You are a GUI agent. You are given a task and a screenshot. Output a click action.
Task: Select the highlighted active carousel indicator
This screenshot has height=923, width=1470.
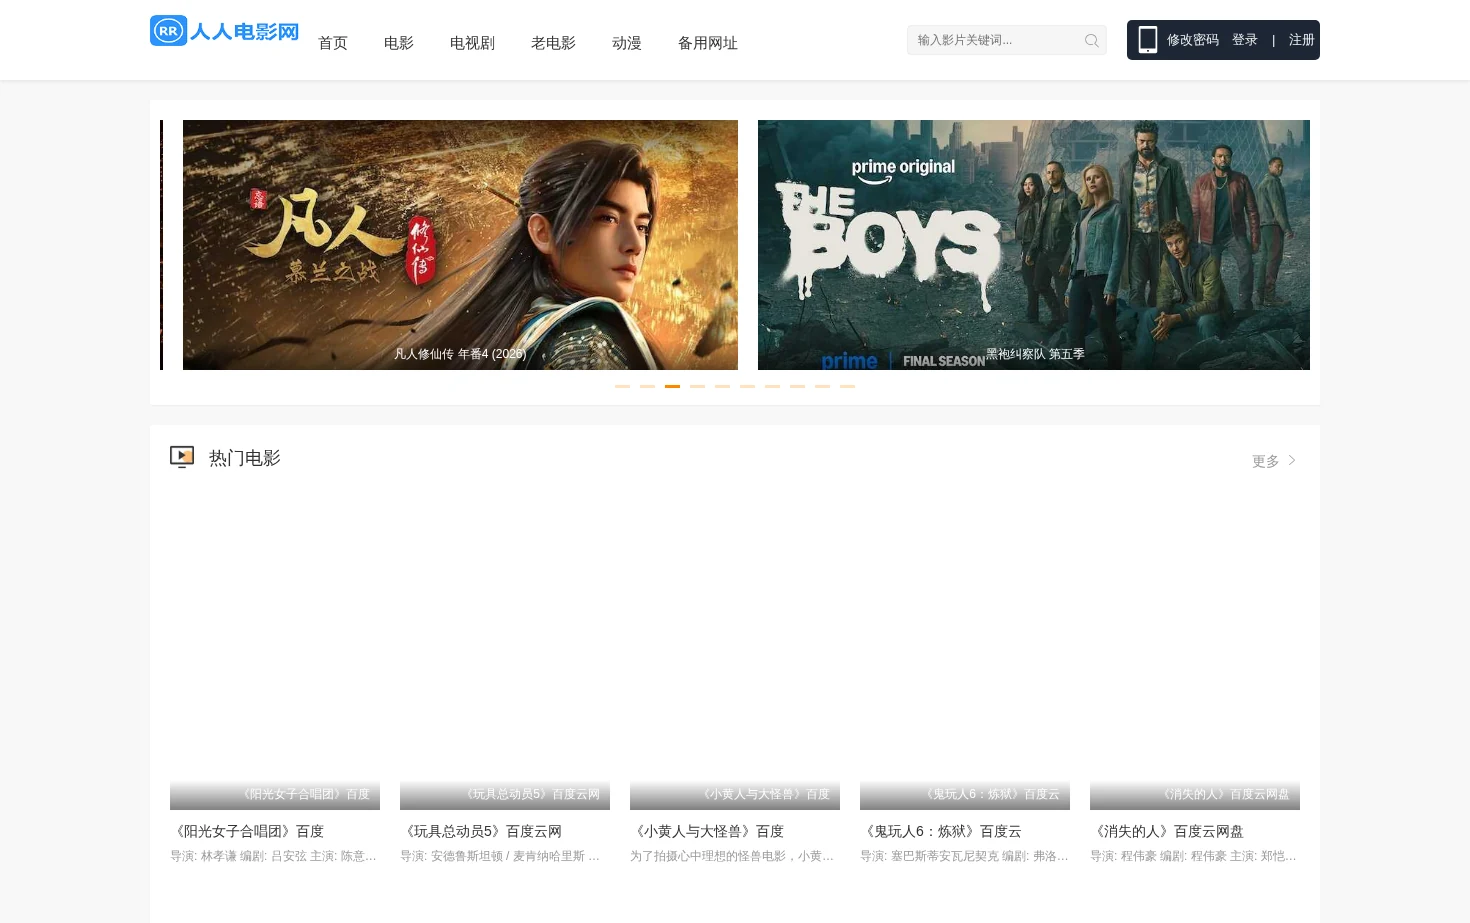coord(672,386)
